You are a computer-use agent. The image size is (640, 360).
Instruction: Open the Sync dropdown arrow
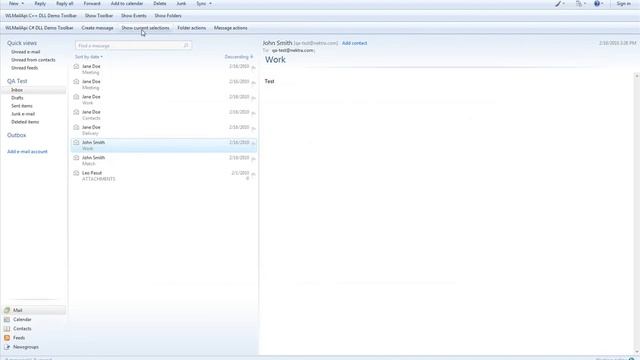210,4
